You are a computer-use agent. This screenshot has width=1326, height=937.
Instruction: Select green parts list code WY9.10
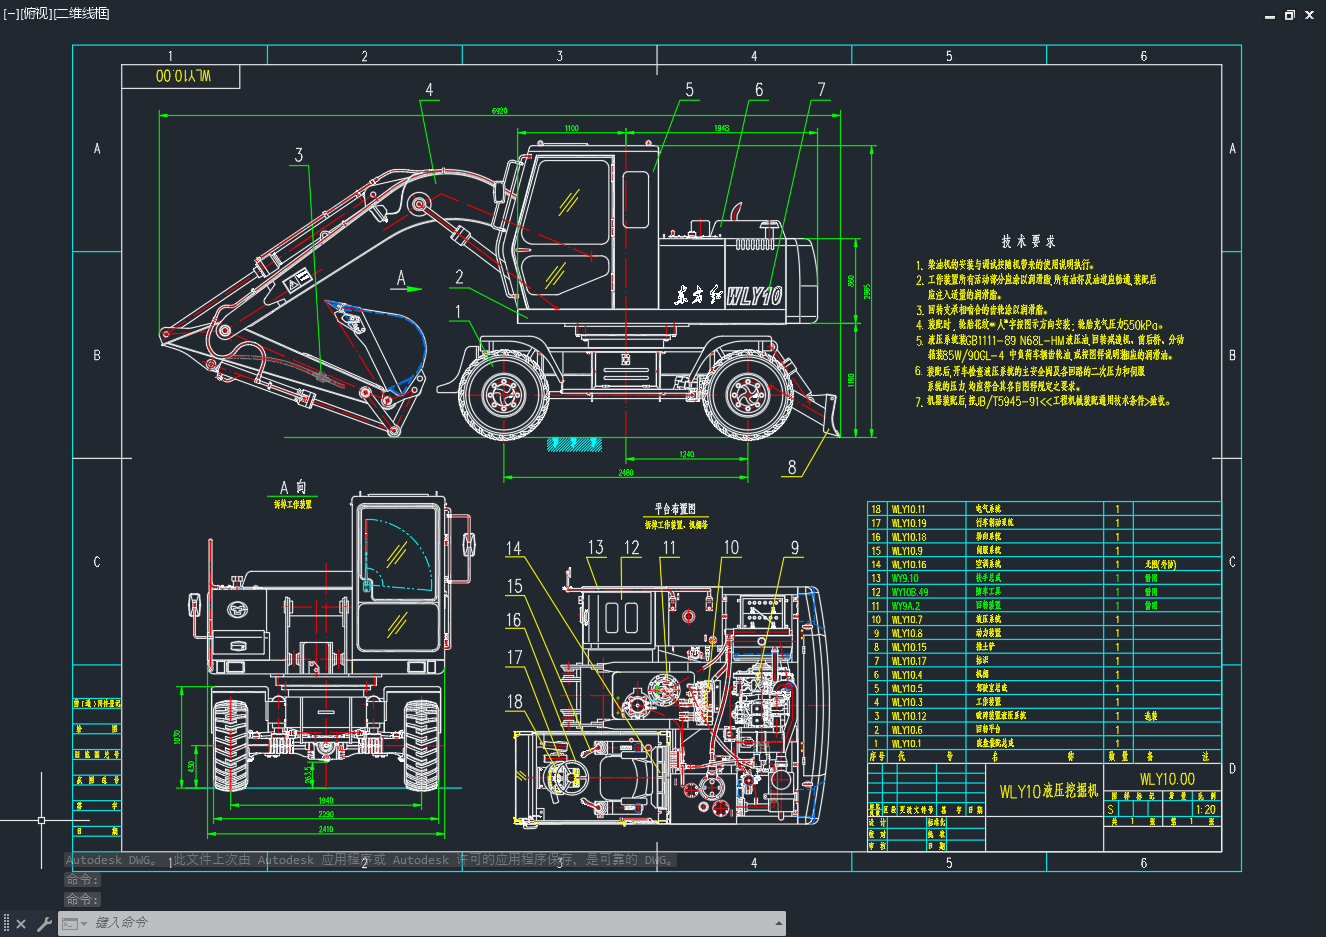(x=905, y=578)
